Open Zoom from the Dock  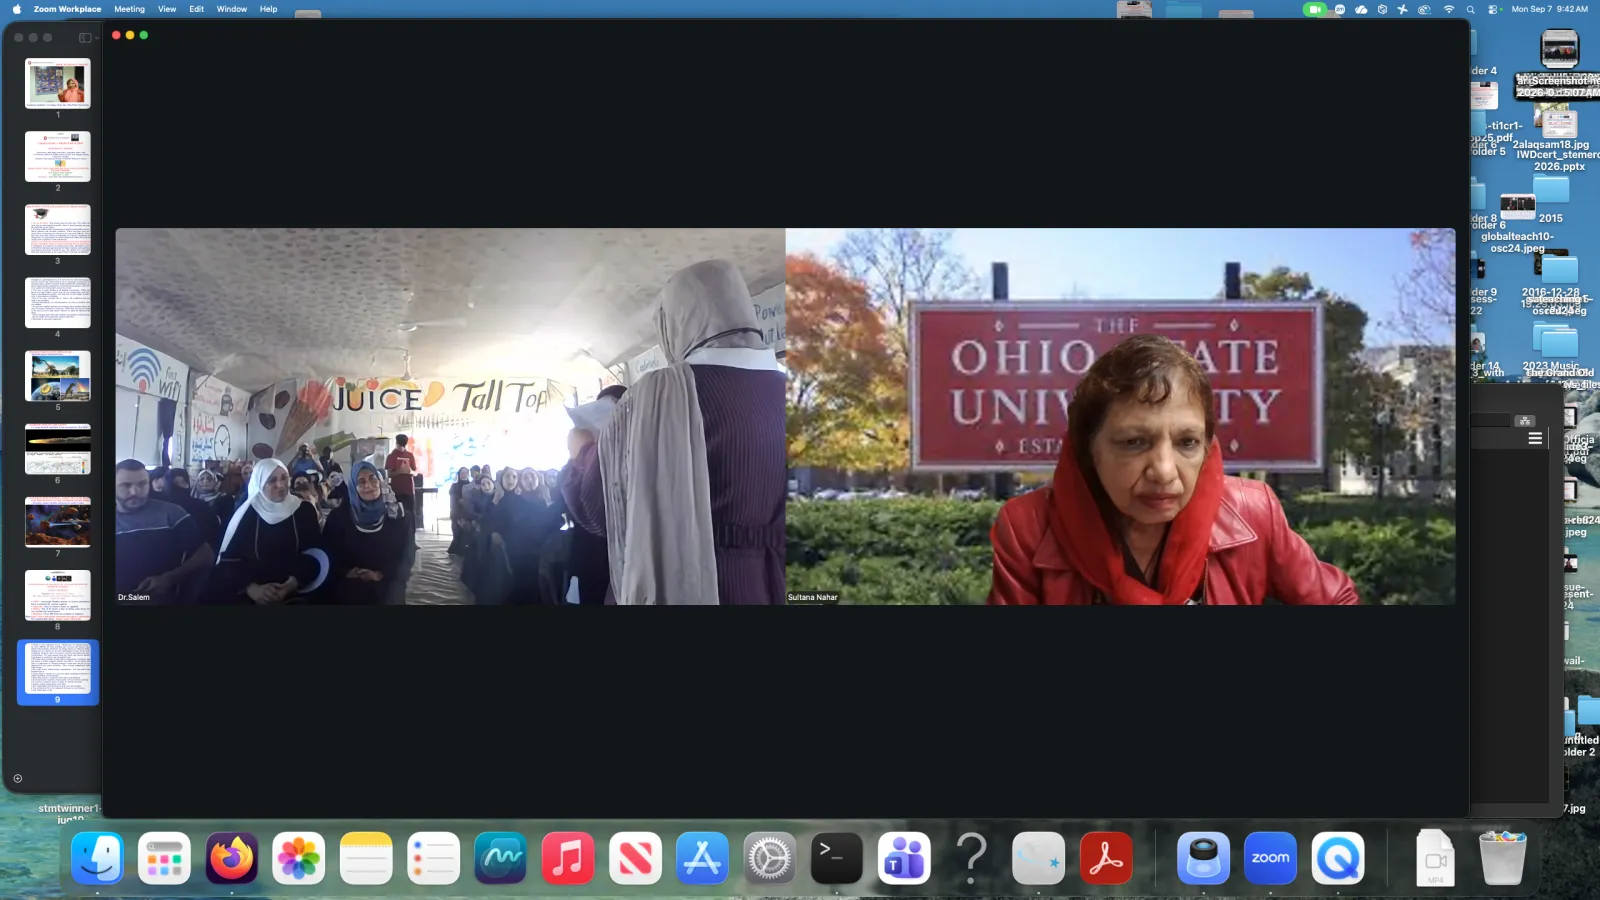click(1270, 858)
